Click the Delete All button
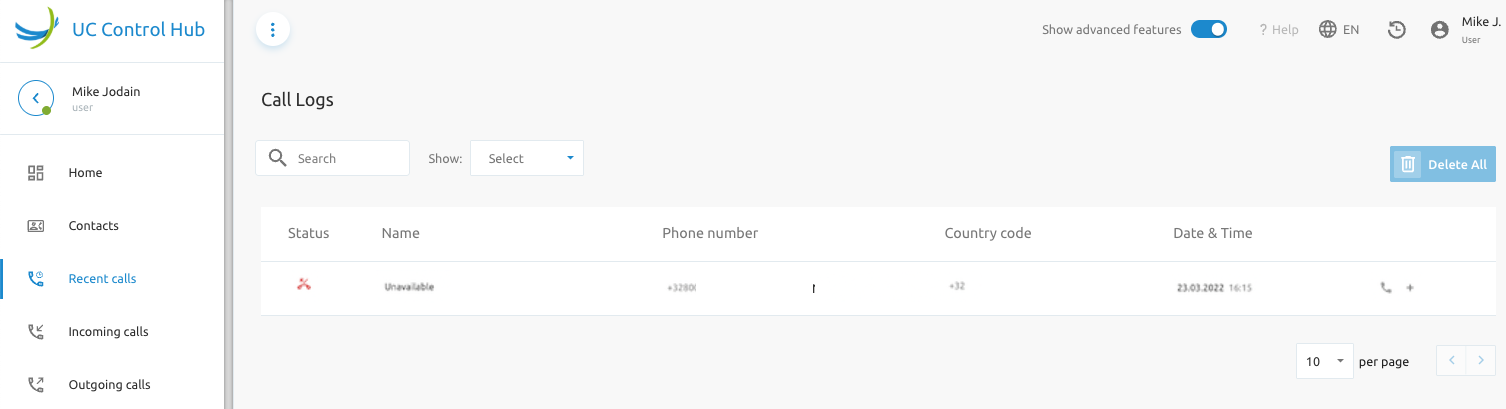Viewport: 1506px width, 409px height. click(x=1443, y=164)
